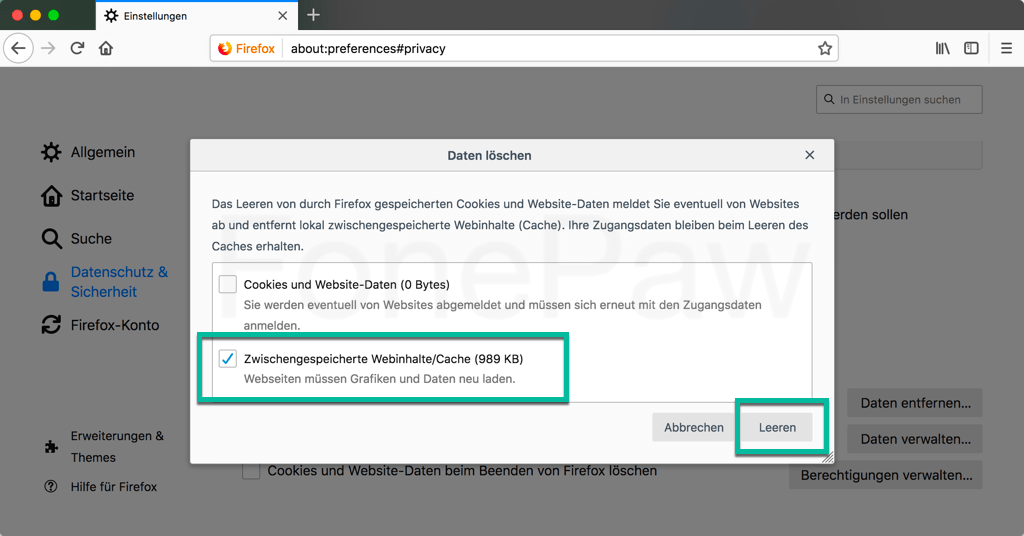Open a new tab with plus button
Screen dimensions: 1024x536
coord(313,15)
